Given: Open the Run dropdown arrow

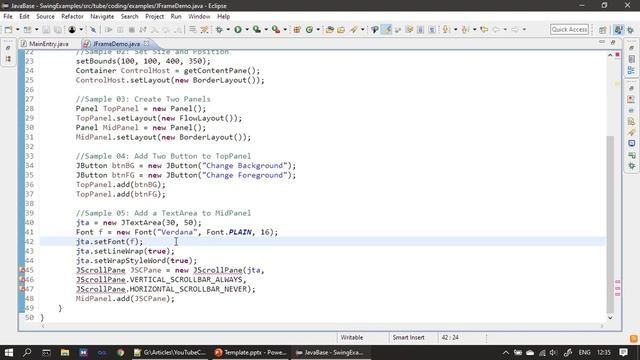Looking at the screenshot, I should [247, 29].
